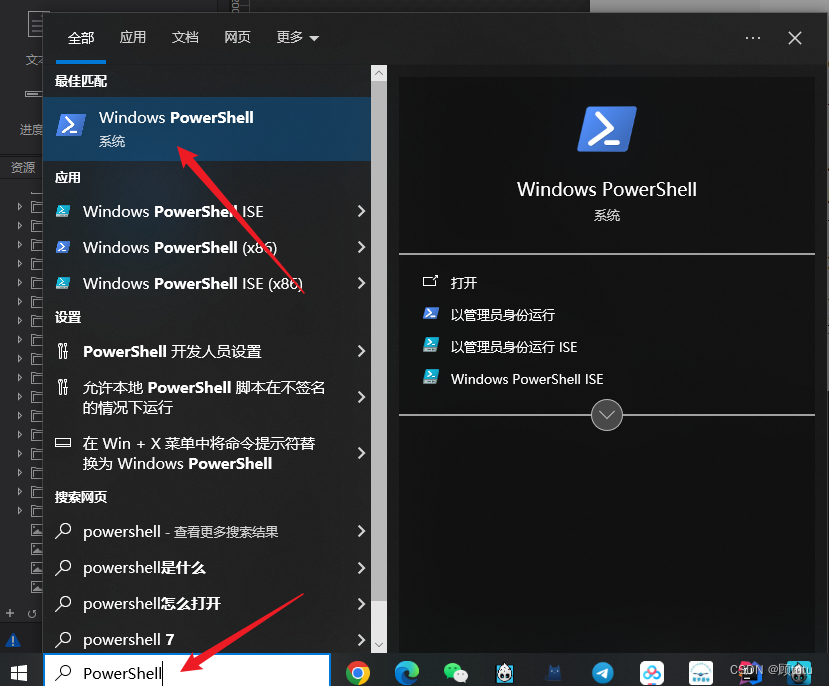
Task: Expand the Windows PowerShell (x86) row chevron
Action: tap(361, 247)
